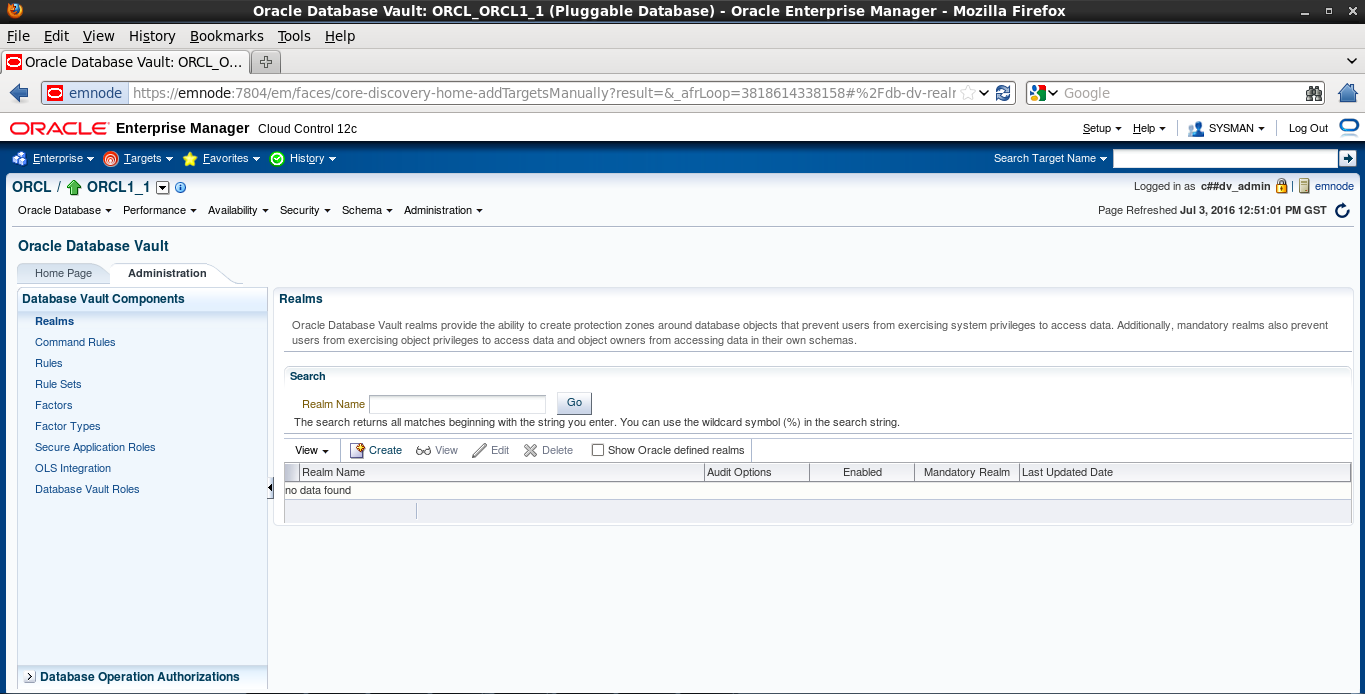
Task: Sort by Realm Name column header
Action: [x=502, y=472]
